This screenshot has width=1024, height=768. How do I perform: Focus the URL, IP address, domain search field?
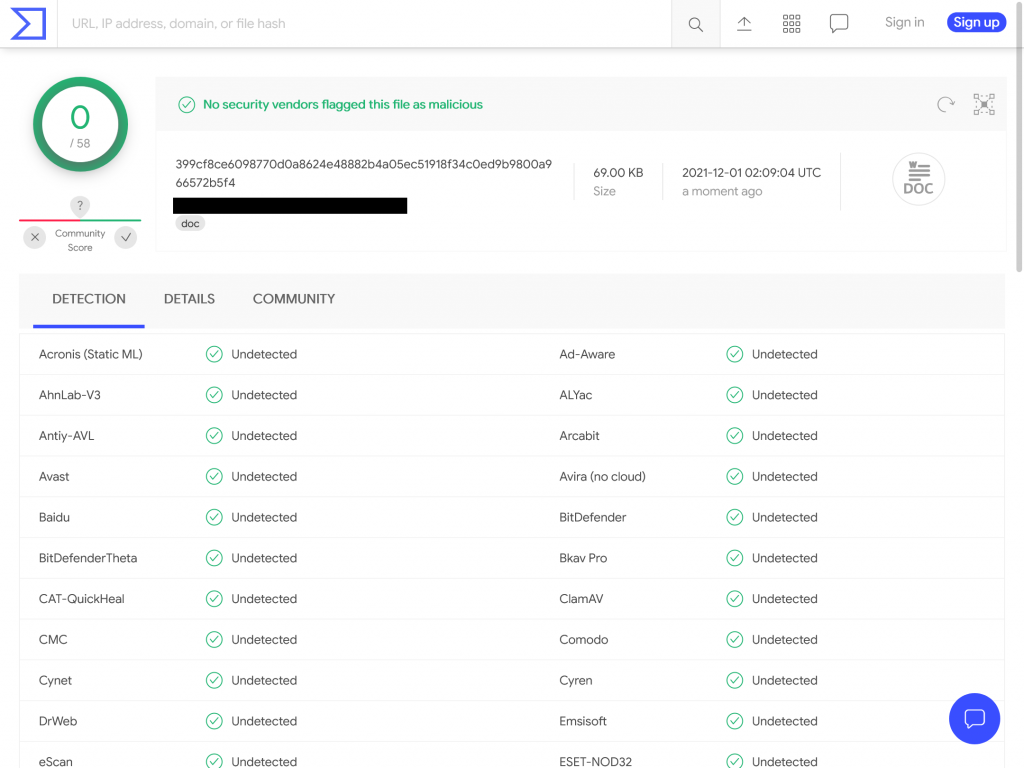tap(364, 24)
